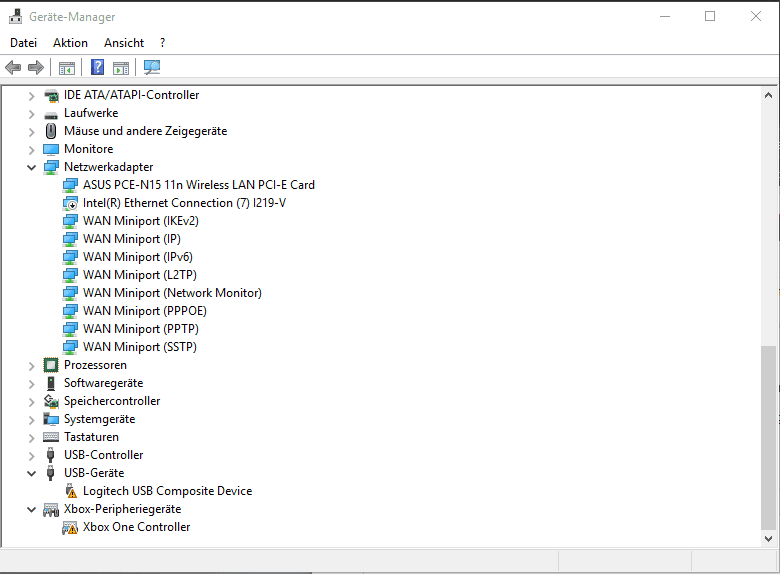Expand the Laufwerke node
780x574 pixels.
31,114
